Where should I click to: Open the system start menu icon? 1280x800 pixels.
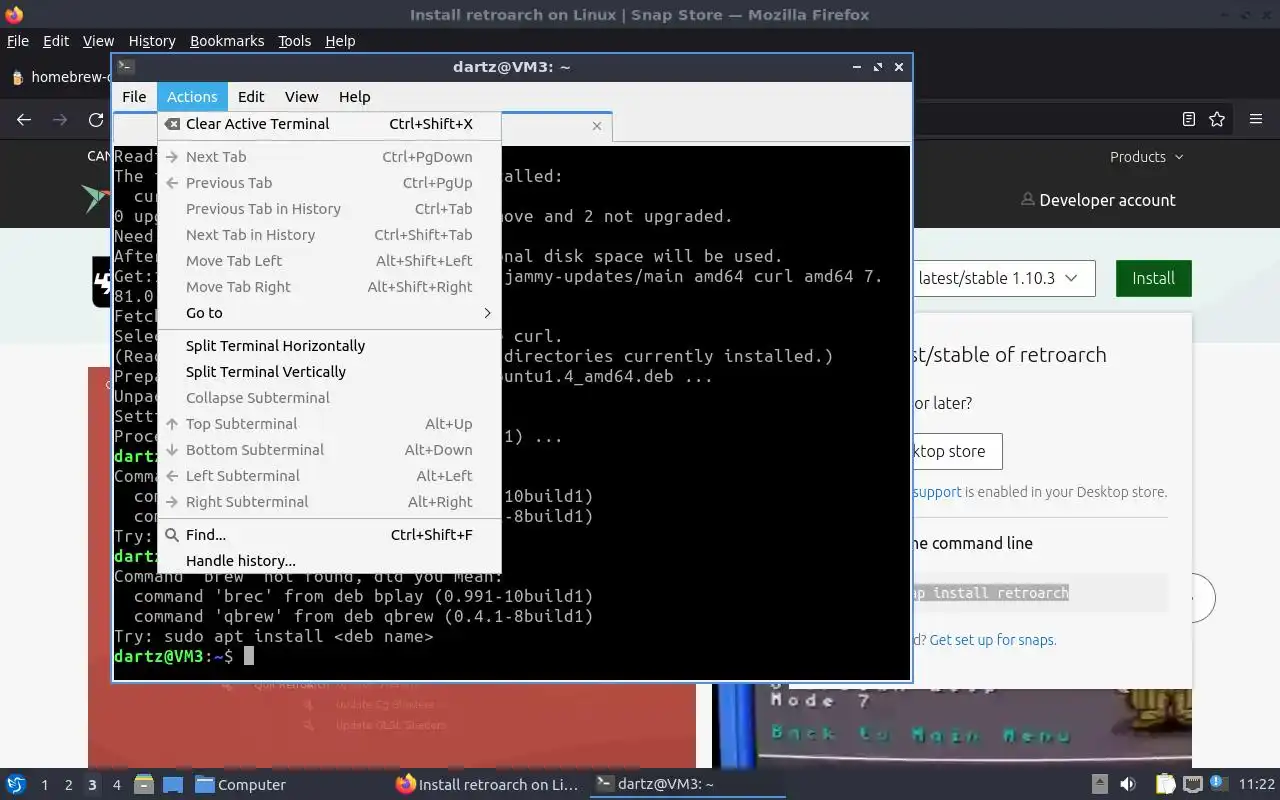tap(16, 784)
